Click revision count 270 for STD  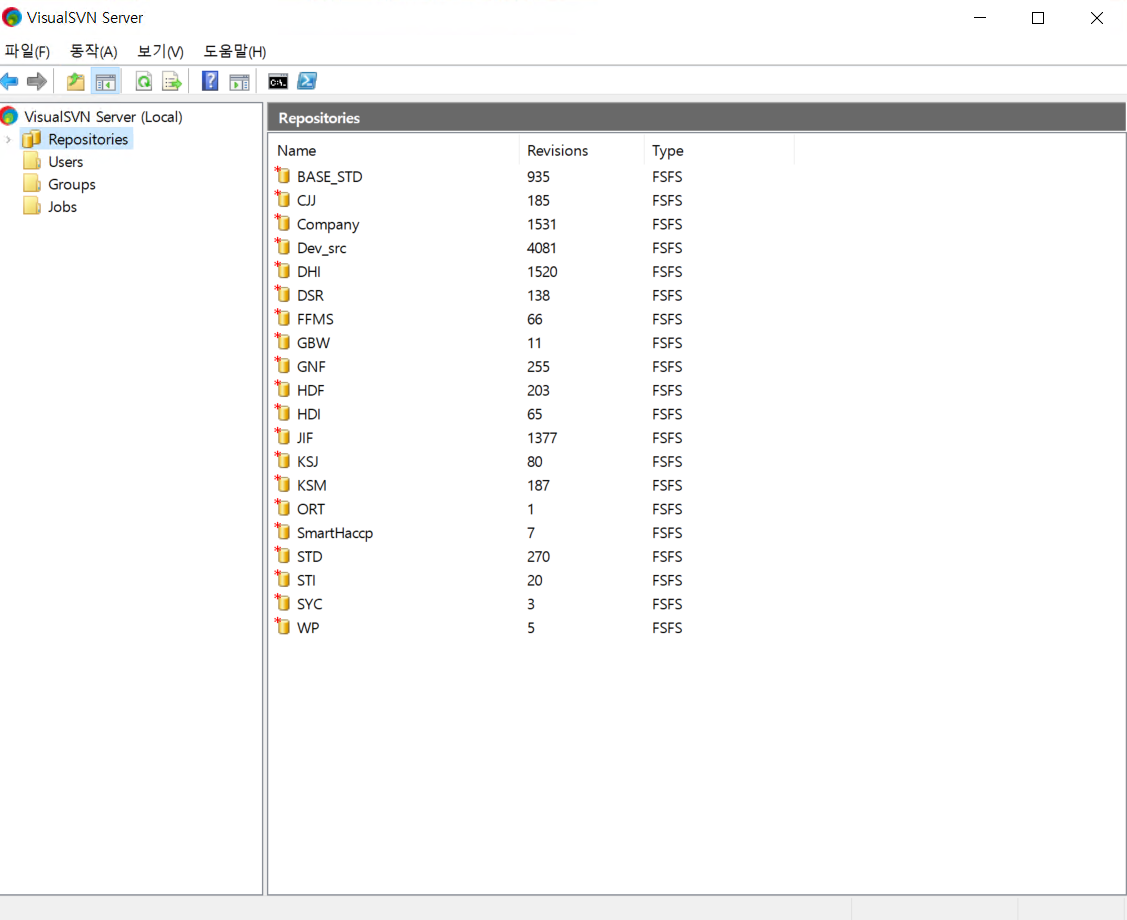[538, 556]
